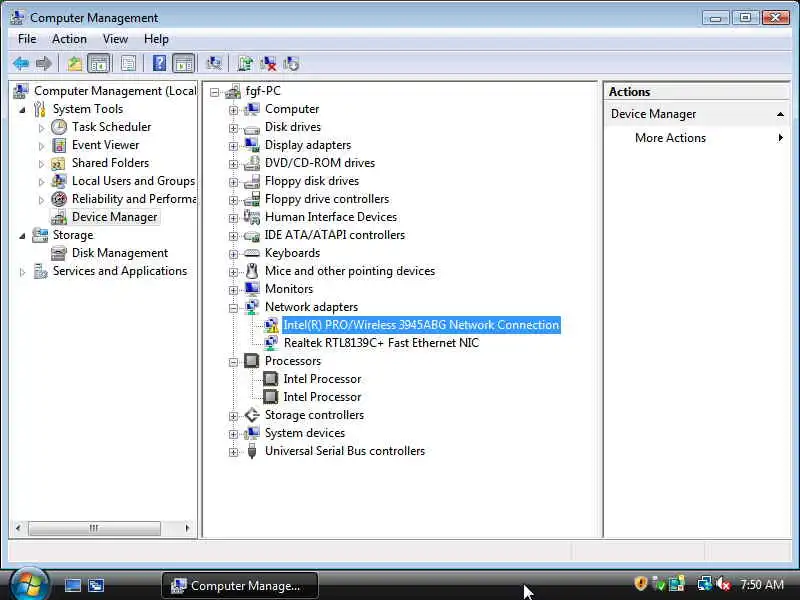Open the Help menu
Screen dimensions: 800x600
click(156, 39)
